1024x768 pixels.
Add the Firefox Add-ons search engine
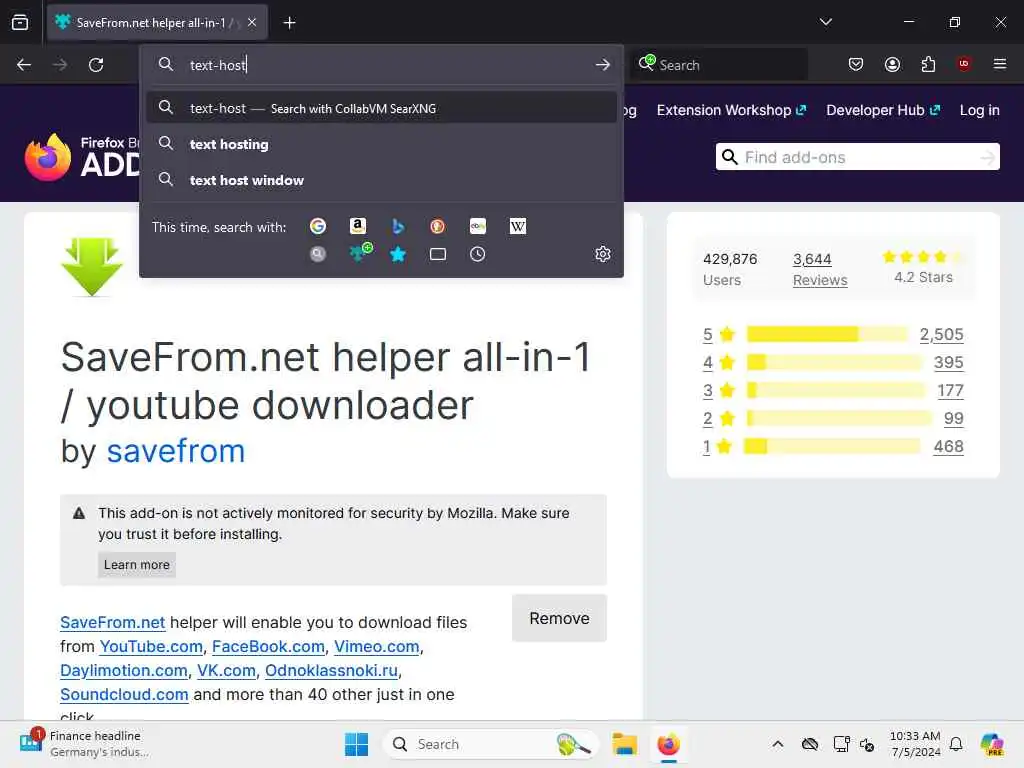click(x=359, y=252)
